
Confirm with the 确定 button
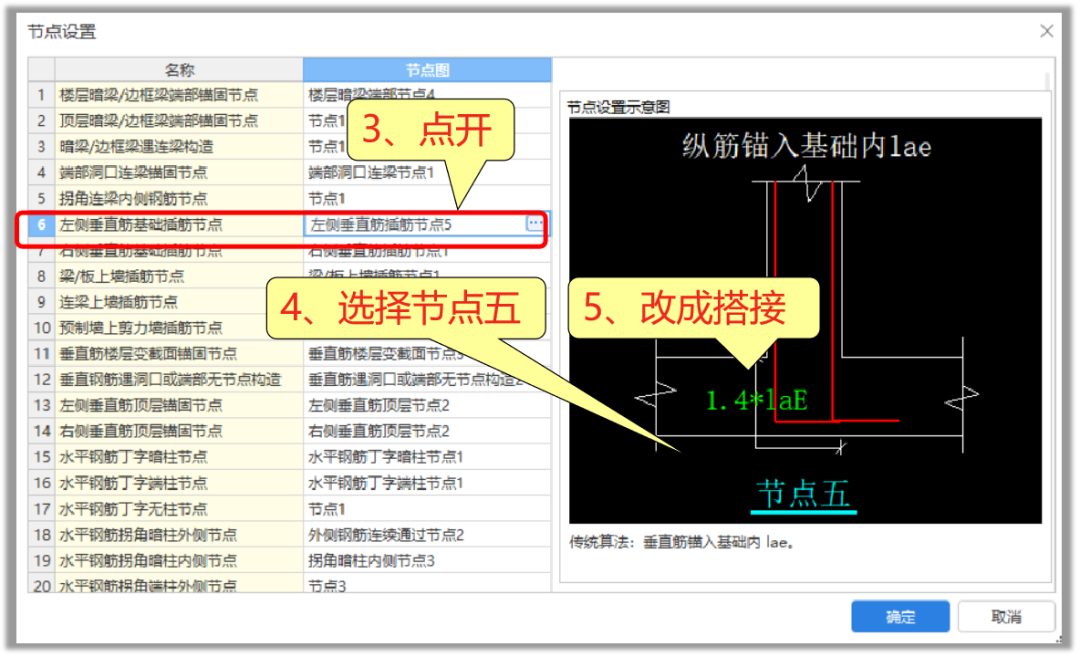[x=900, y=616]
